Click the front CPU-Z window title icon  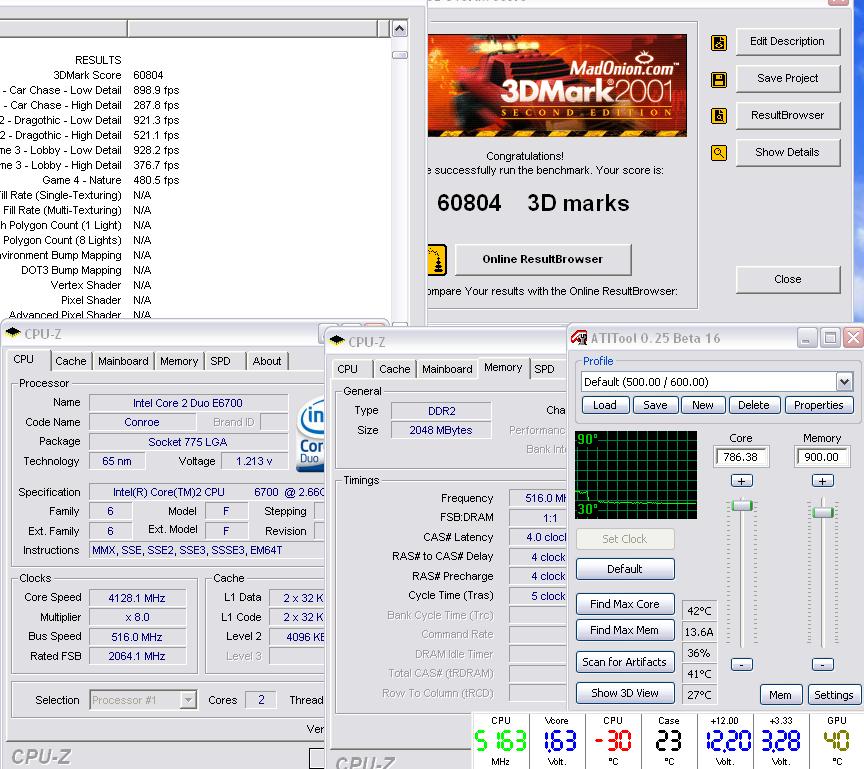(337, 340)
